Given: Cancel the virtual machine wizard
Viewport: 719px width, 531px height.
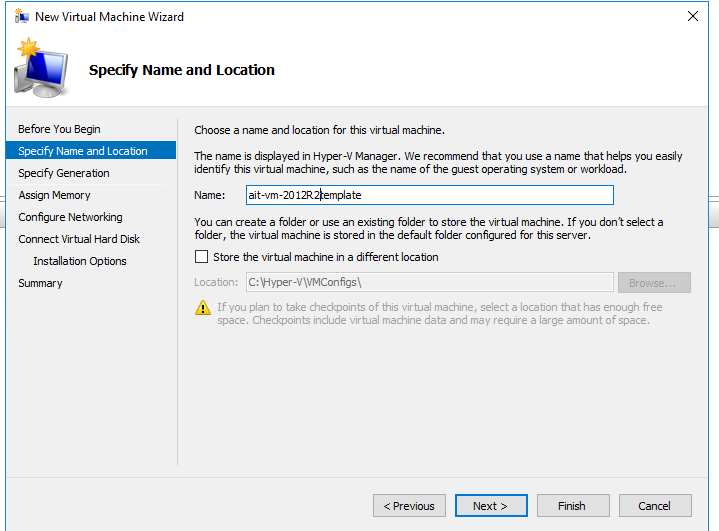Looking at the screenshot, I should [x=655, y=506].
